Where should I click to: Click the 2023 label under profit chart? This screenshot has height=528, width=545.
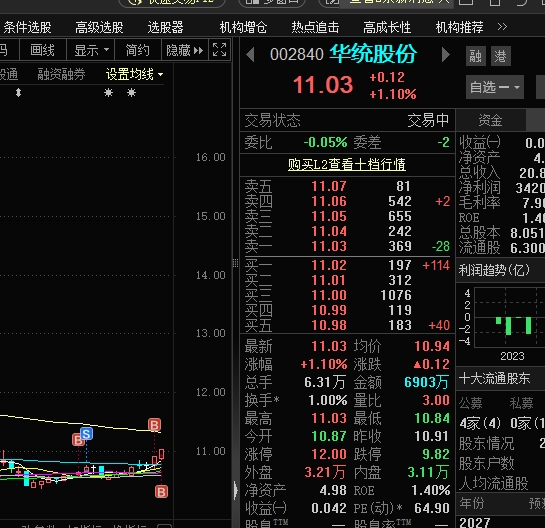pyautogui.click(x=512, y=356)
